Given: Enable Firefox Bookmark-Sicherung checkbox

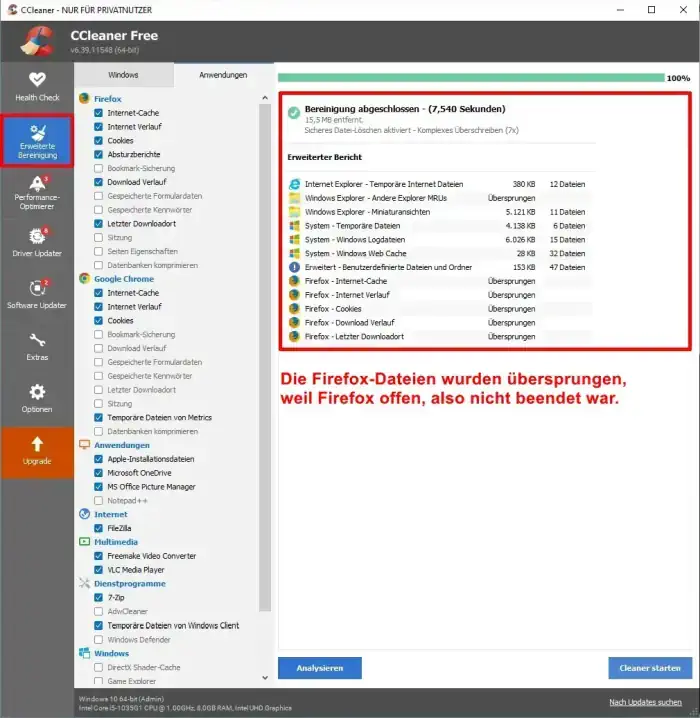Looking at the screenshot, I should [x=98, y=168].
